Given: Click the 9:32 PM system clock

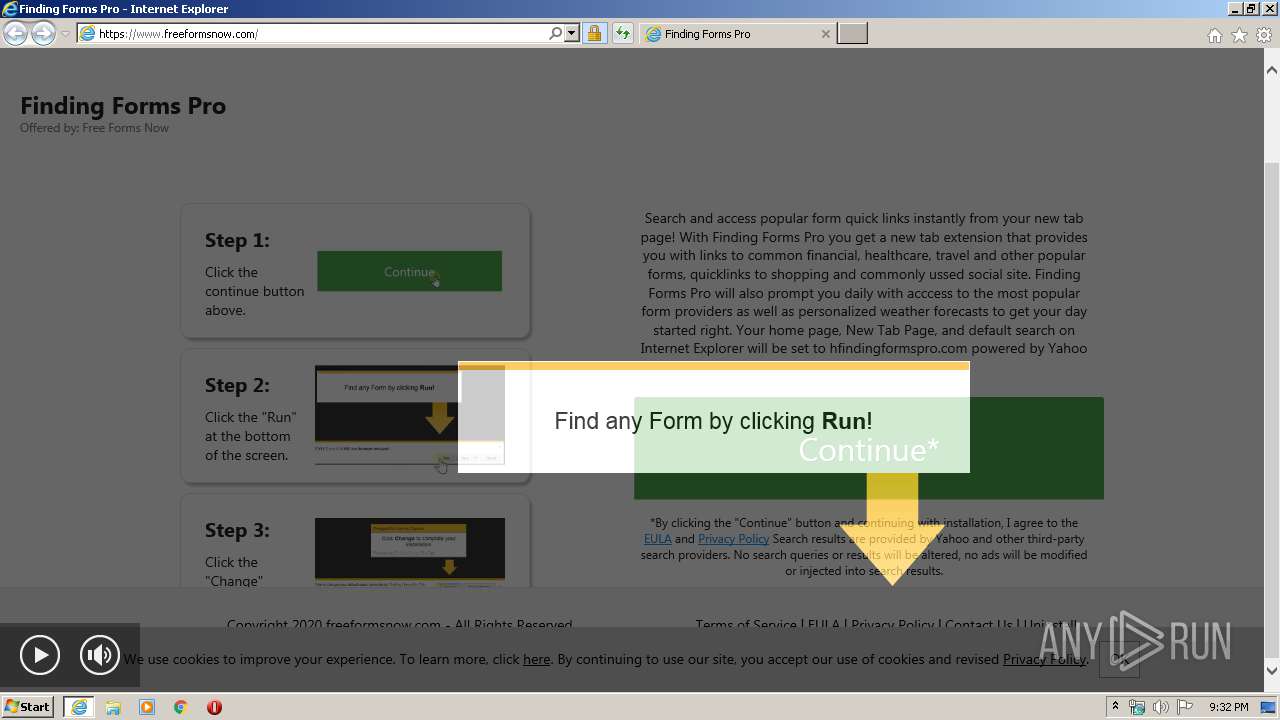Looking at the screenshot, I should (x=1228, y=707).
